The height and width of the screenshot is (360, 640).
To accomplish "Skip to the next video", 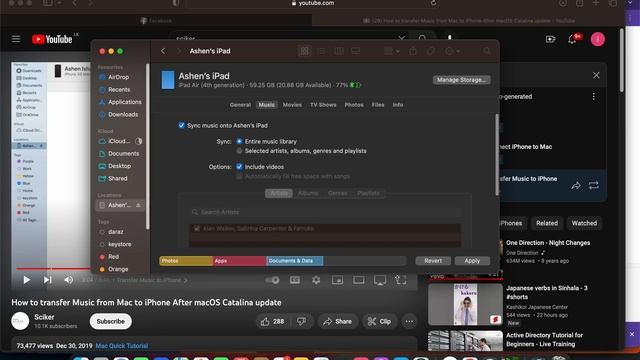I will point(47,280).
